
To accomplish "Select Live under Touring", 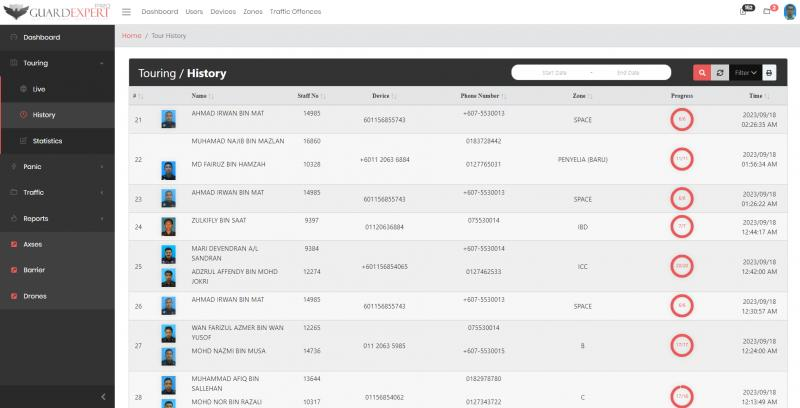I will click(40, 89).
